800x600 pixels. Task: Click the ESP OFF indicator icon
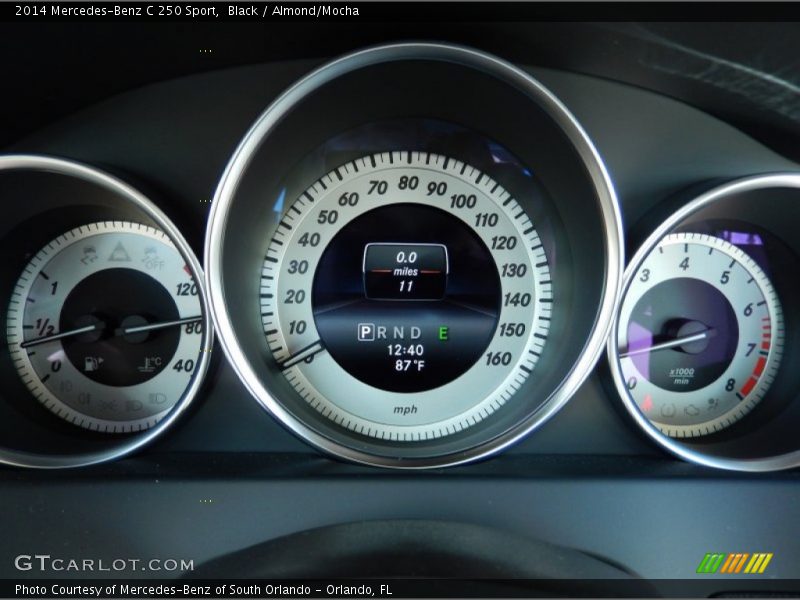click(x=153, y=259)
